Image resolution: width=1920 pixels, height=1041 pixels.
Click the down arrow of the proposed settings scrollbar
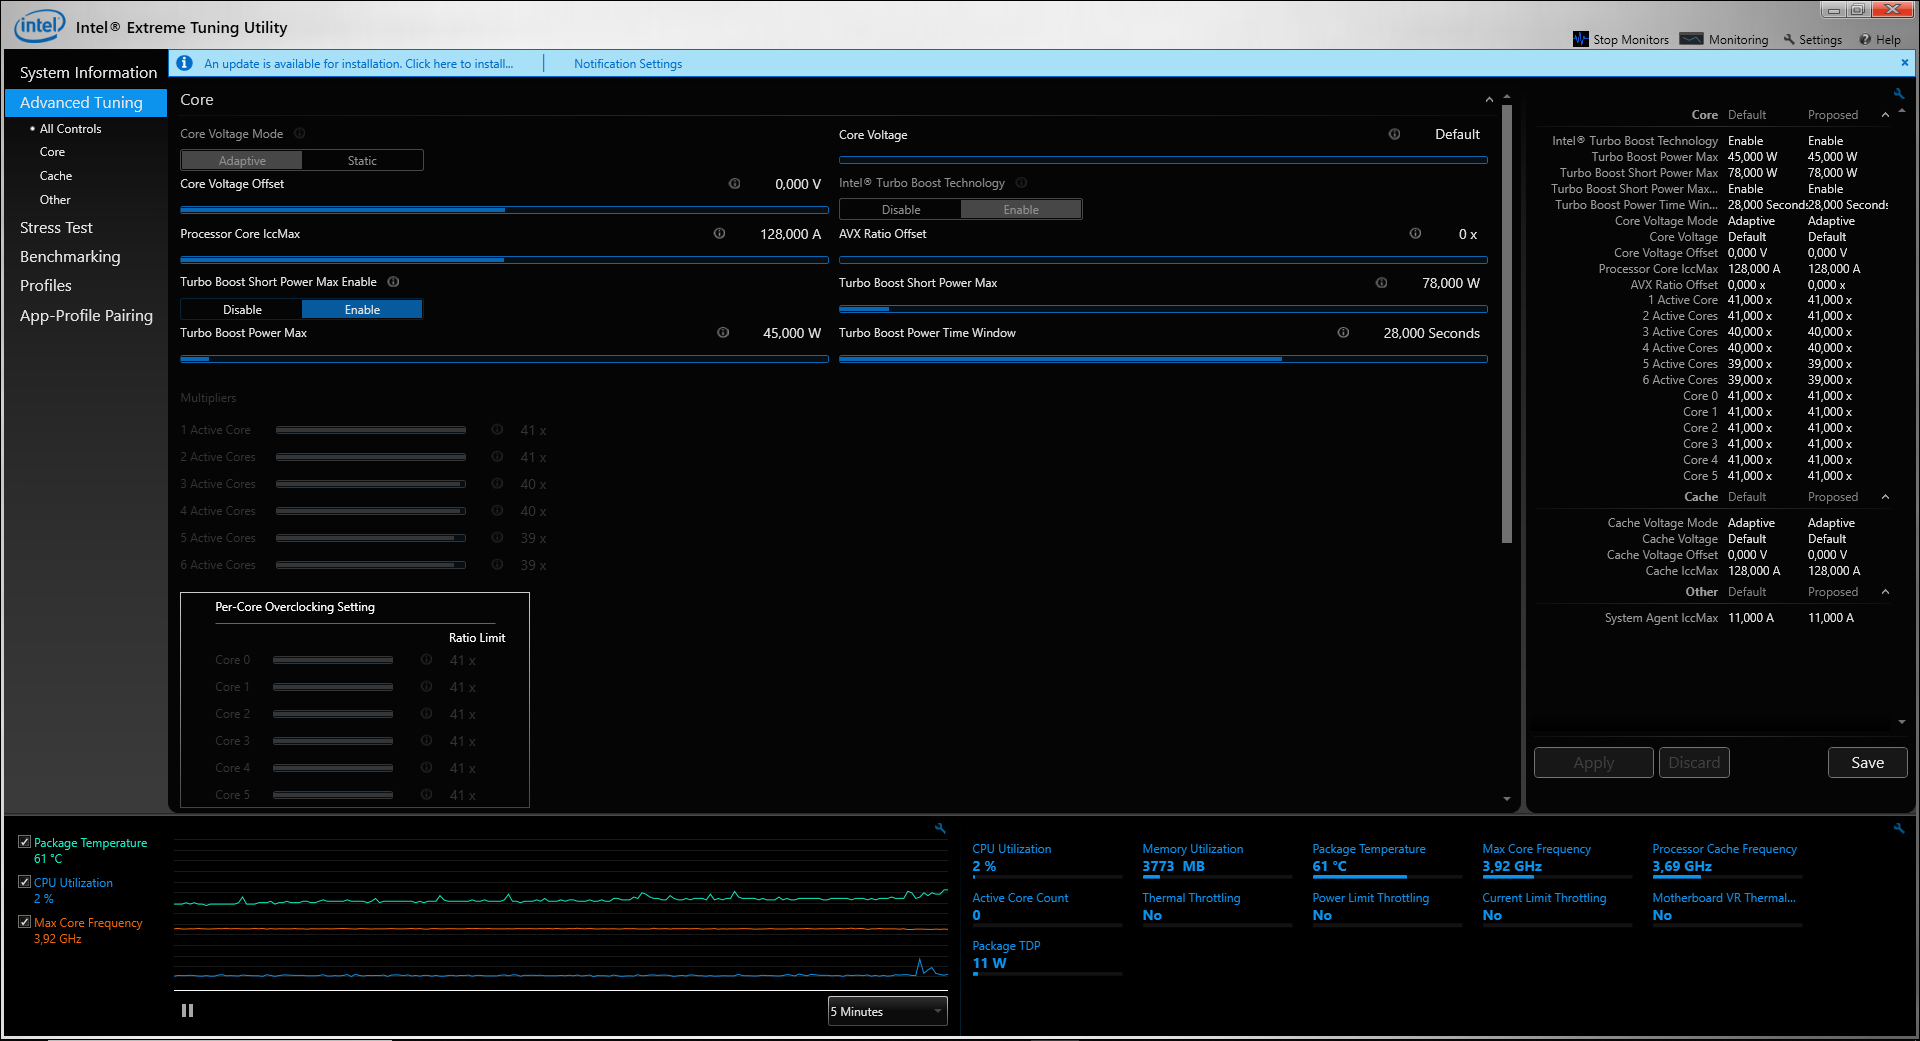tap(1901, 722)
